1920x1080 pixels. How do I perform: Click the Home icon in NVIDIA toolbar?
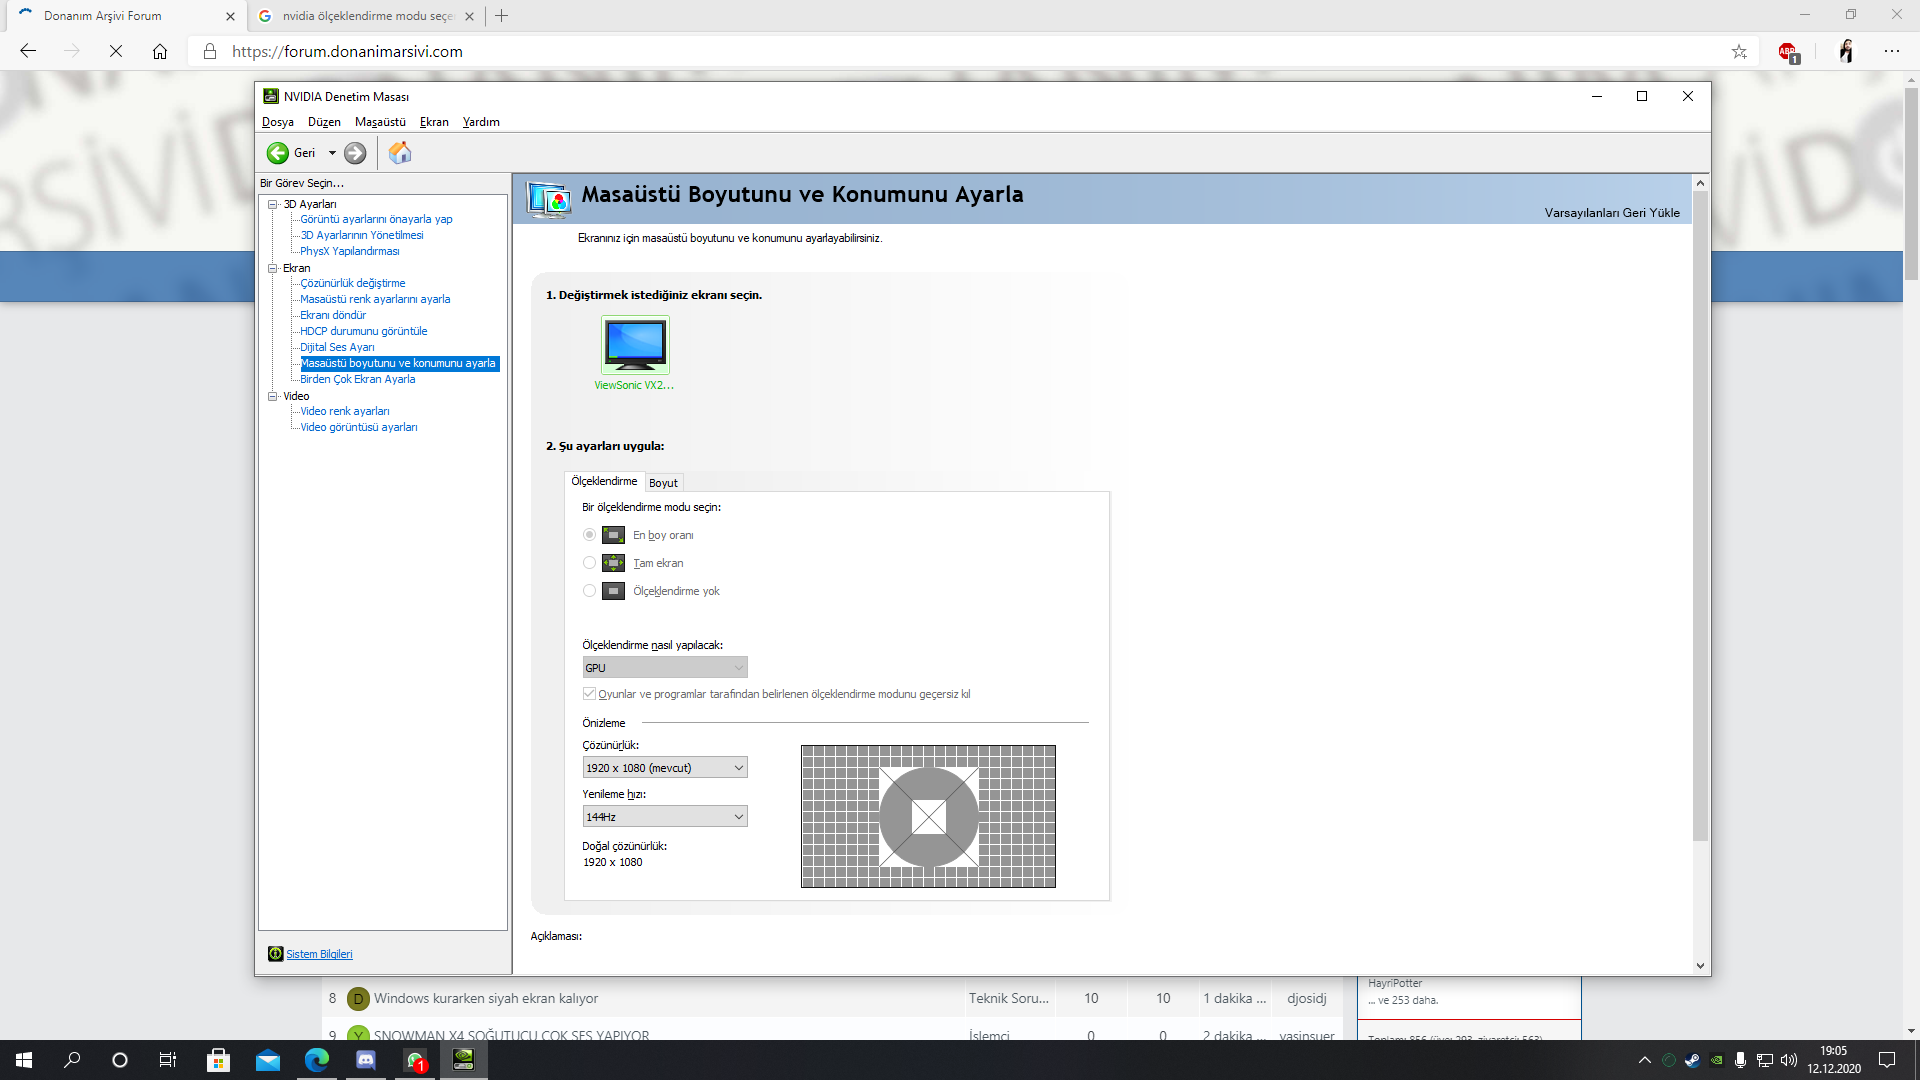point(400,153)
